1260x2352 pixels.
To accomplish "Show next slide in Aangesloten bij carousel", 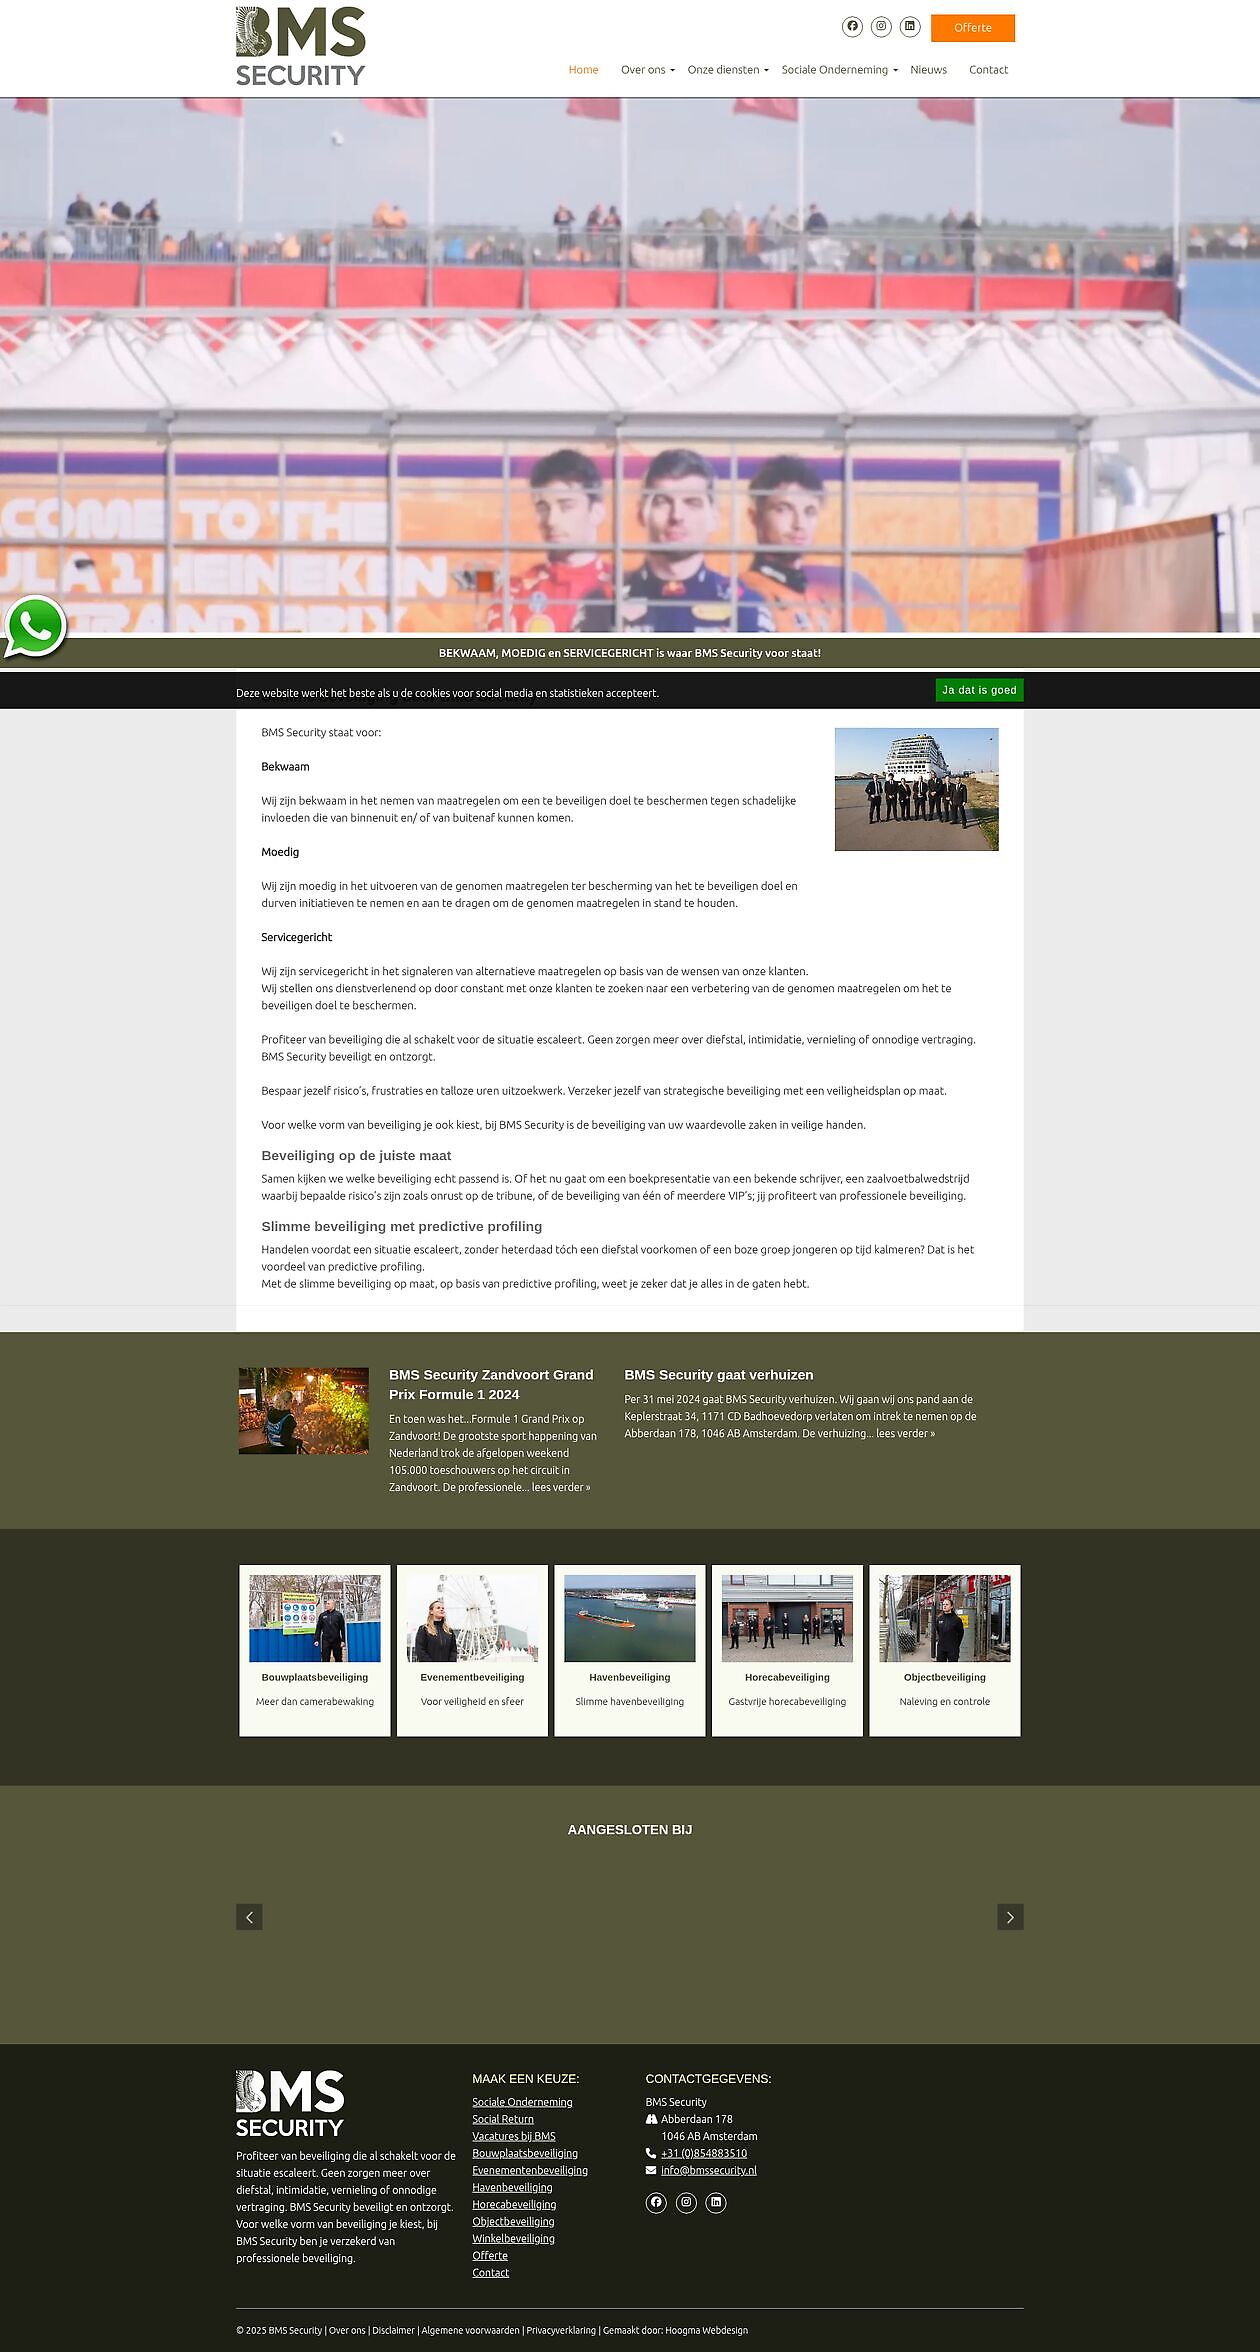I will pyautogui.click(x=1010, y=1917).
